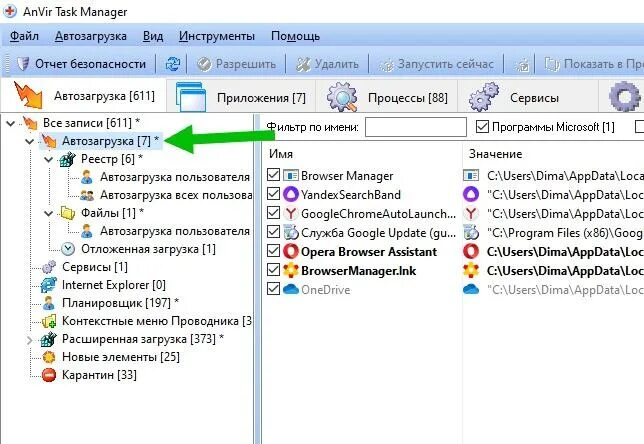Select Новые элементы [25] tree item
644x444 pixels.
(121, 357)
